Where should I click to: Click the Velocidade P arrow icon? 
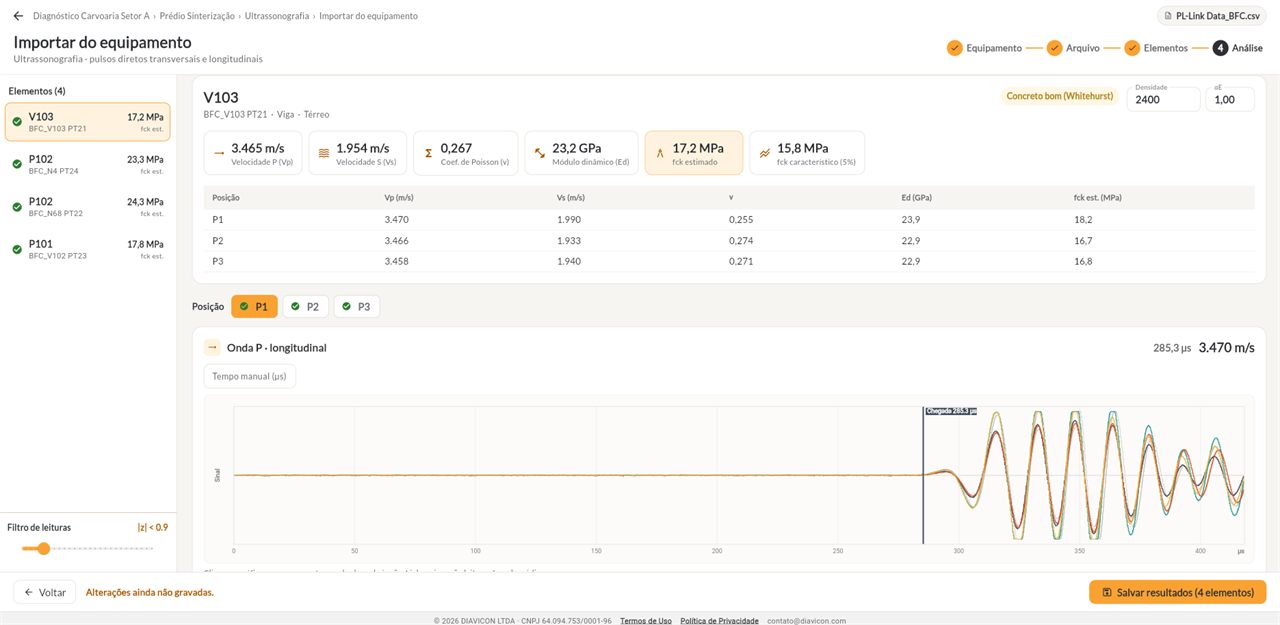(x=219, y=153)
